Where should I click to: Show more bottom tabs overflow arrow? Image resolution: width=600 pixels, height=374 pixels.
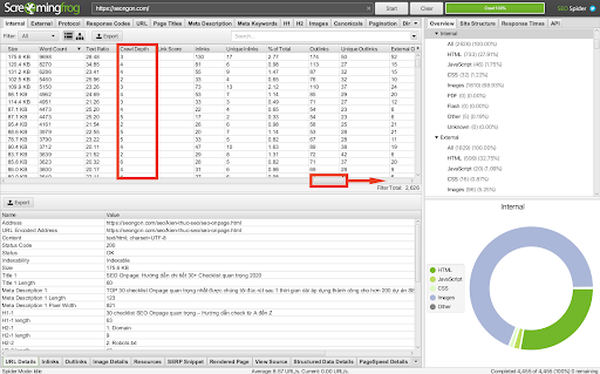(416, 362)
